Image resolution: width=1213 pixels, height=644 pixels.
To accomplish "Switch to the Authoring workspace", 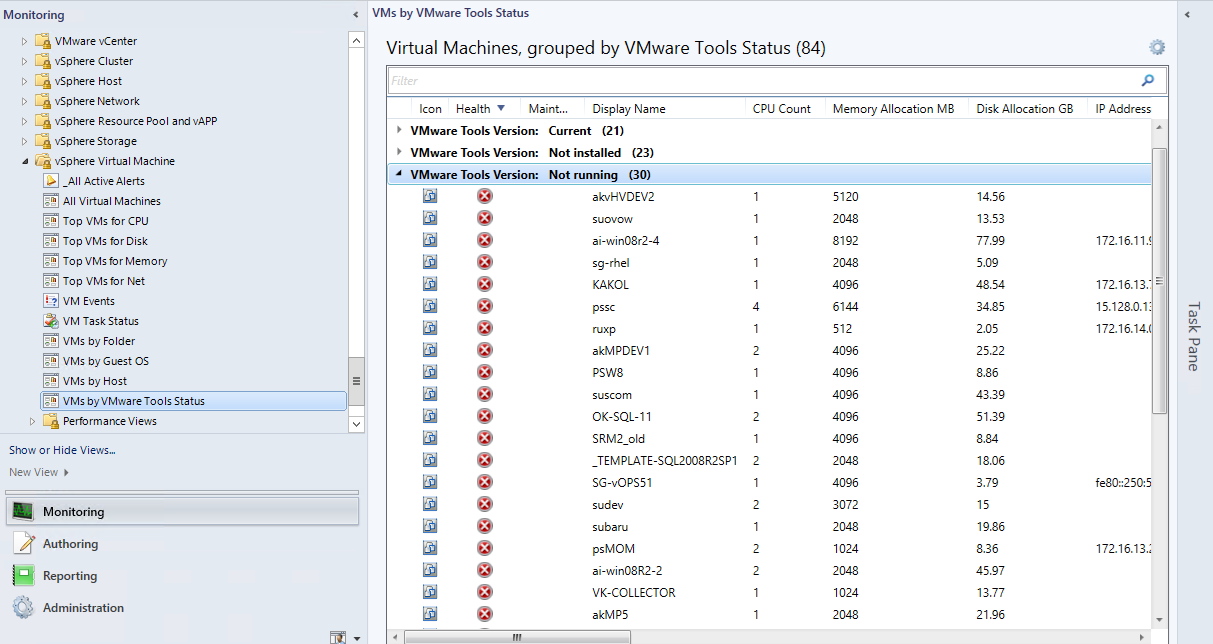I will coord(183,544).
